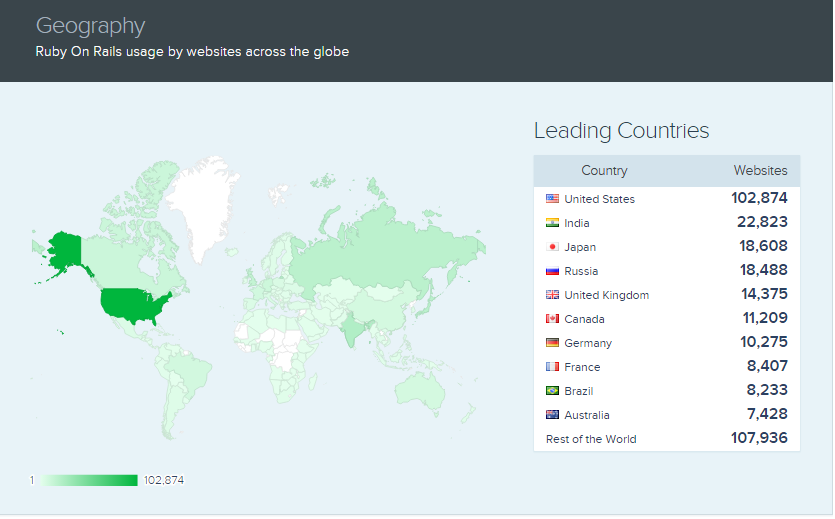
Task: Click the Japan flag icon
Action: click(552, 246)
